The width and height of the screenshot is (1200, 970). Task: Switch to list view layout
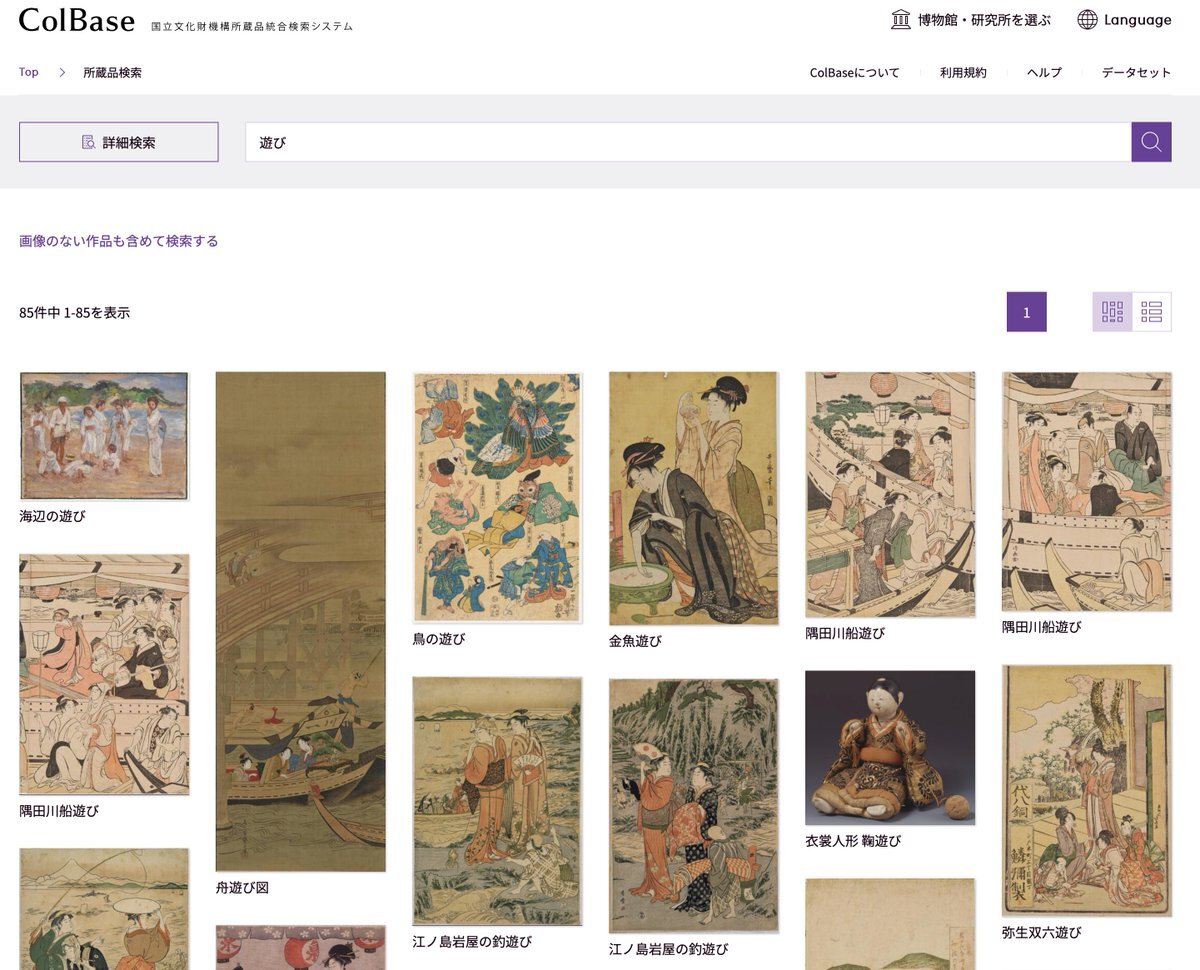tap(1152, 312)
